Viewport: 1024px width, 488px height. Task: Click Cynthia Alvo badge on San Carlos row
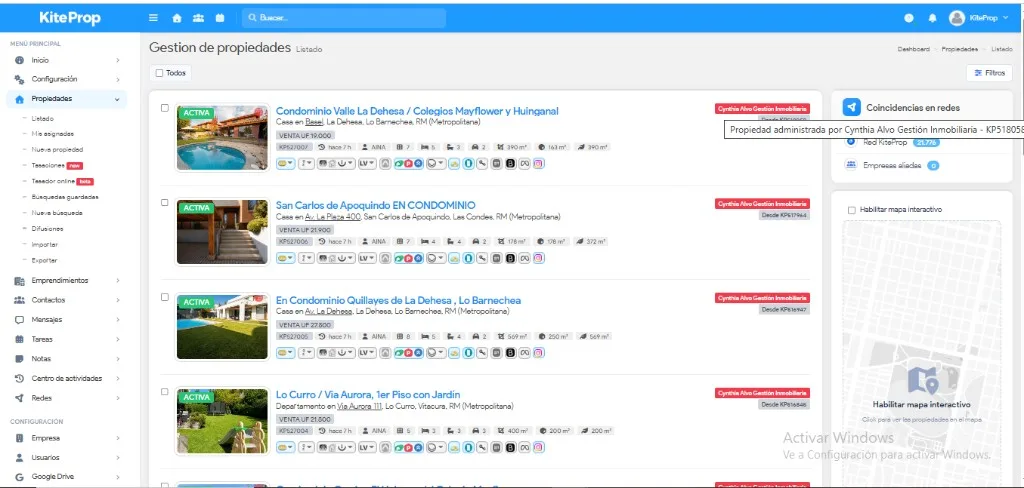pos(762,203)
